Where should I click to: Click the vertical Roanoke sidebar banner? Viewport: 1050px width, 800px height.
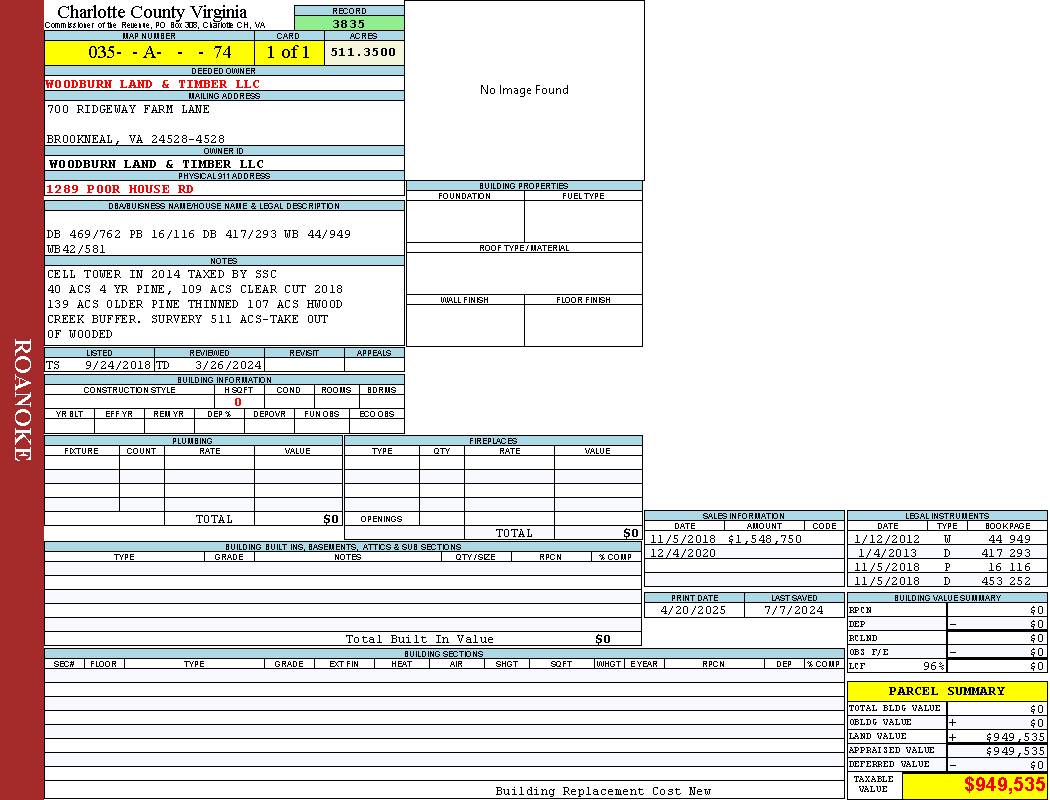coord(22,400)
